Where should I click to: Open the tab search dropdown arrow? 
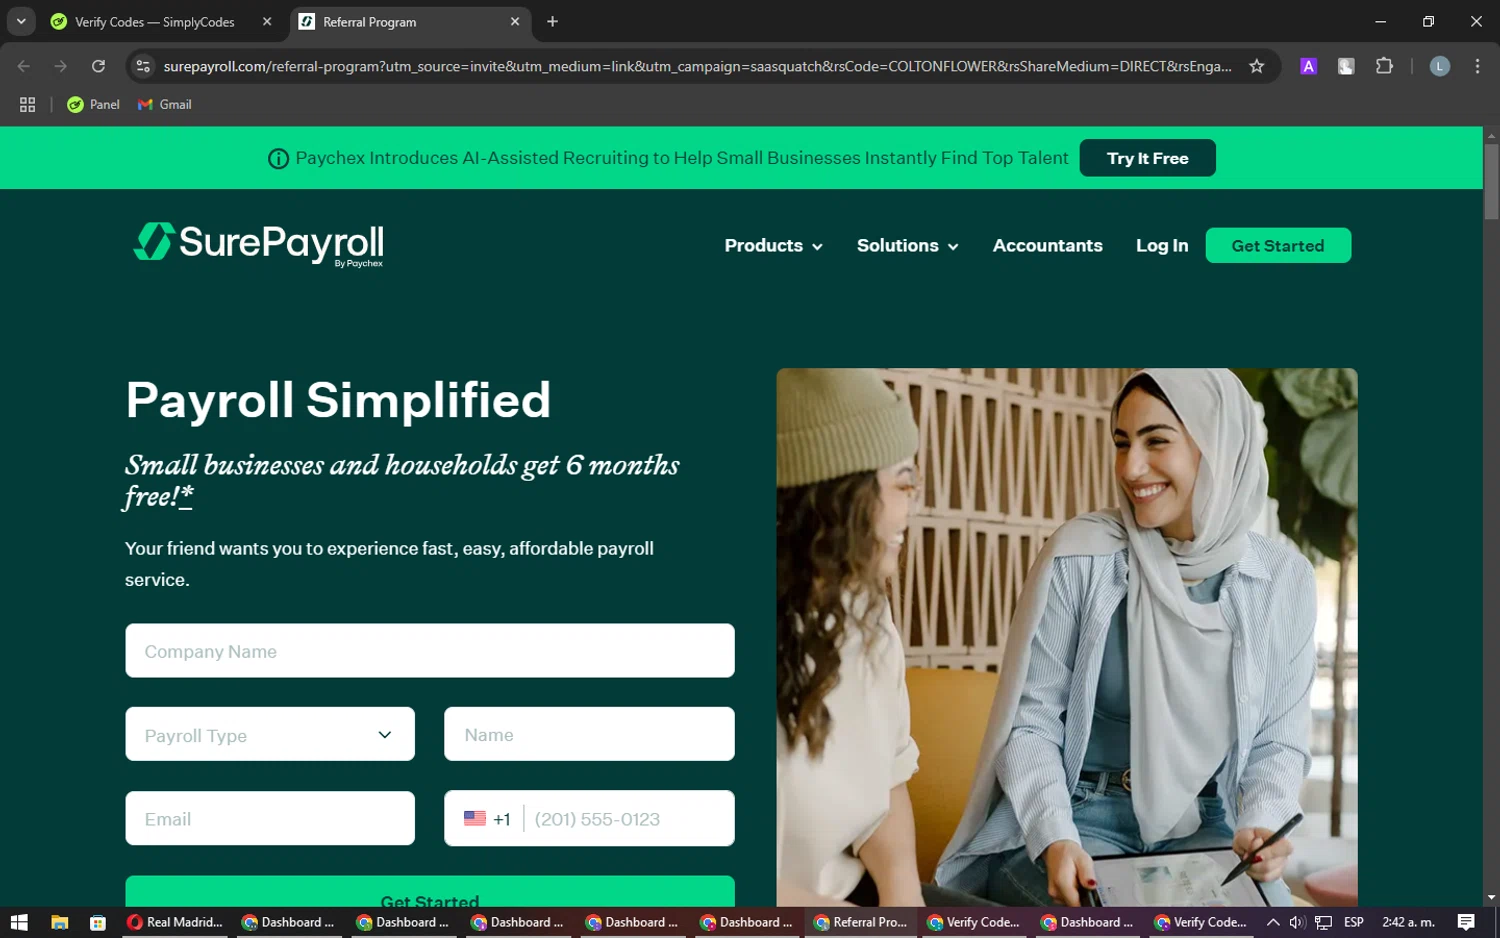[x=21, y=21]
